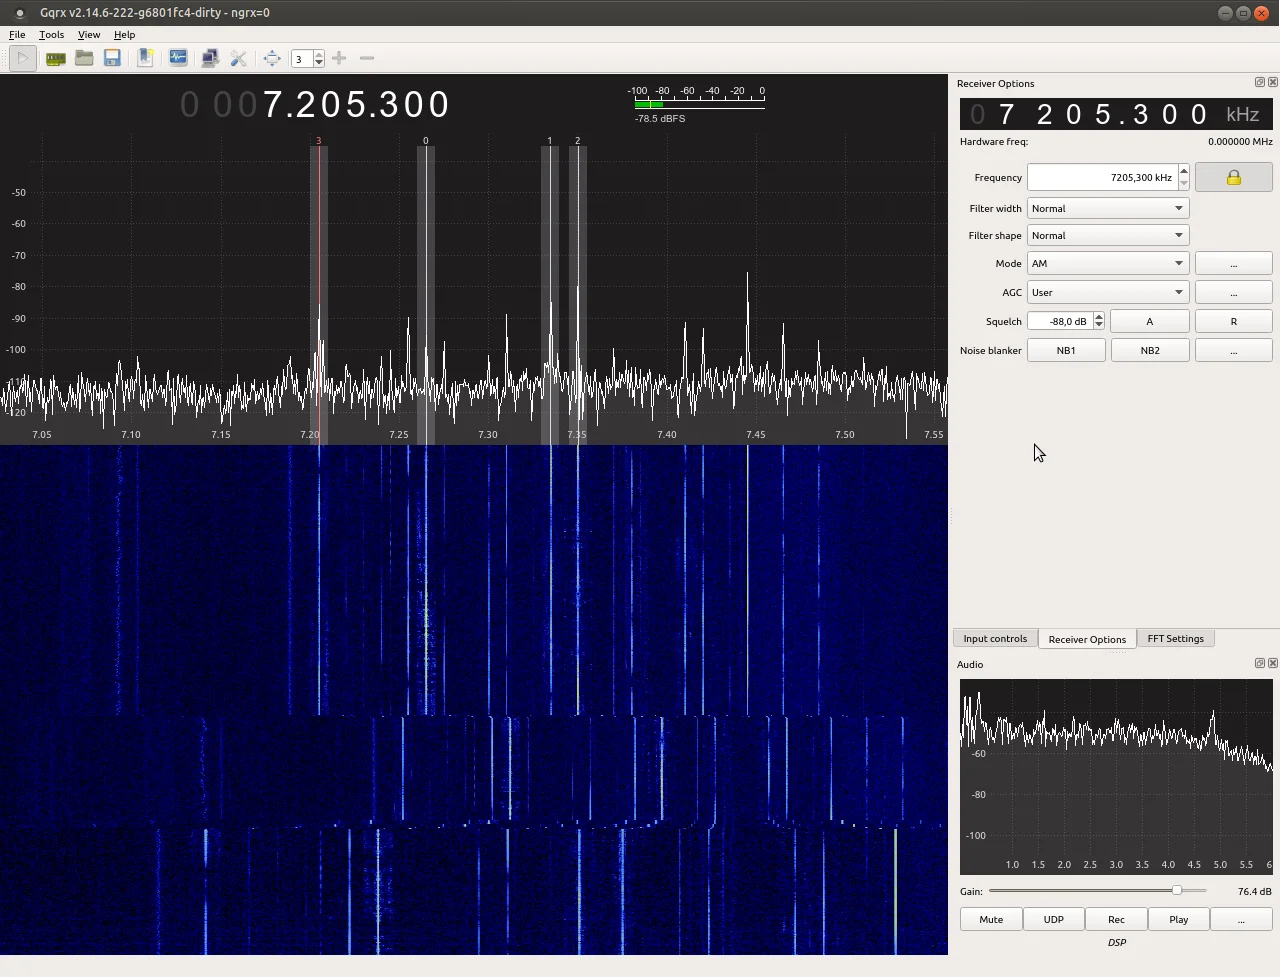Open the I/O device configuration icon
1280x977 pixels.
[56, 59]
